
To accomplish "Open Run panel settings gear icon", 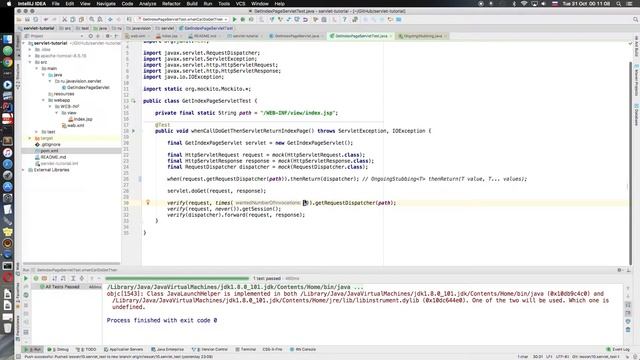I will [x=620, y=270].
